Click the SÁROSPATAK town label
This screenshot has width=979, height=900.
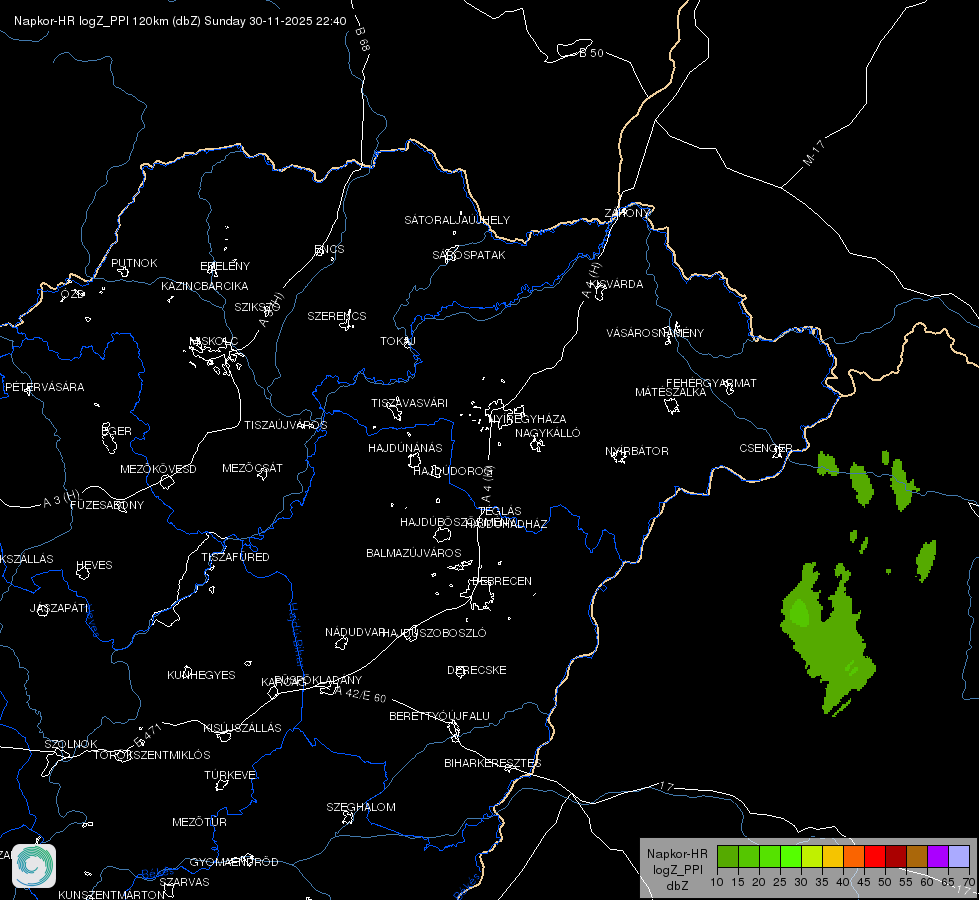[469, 255]
